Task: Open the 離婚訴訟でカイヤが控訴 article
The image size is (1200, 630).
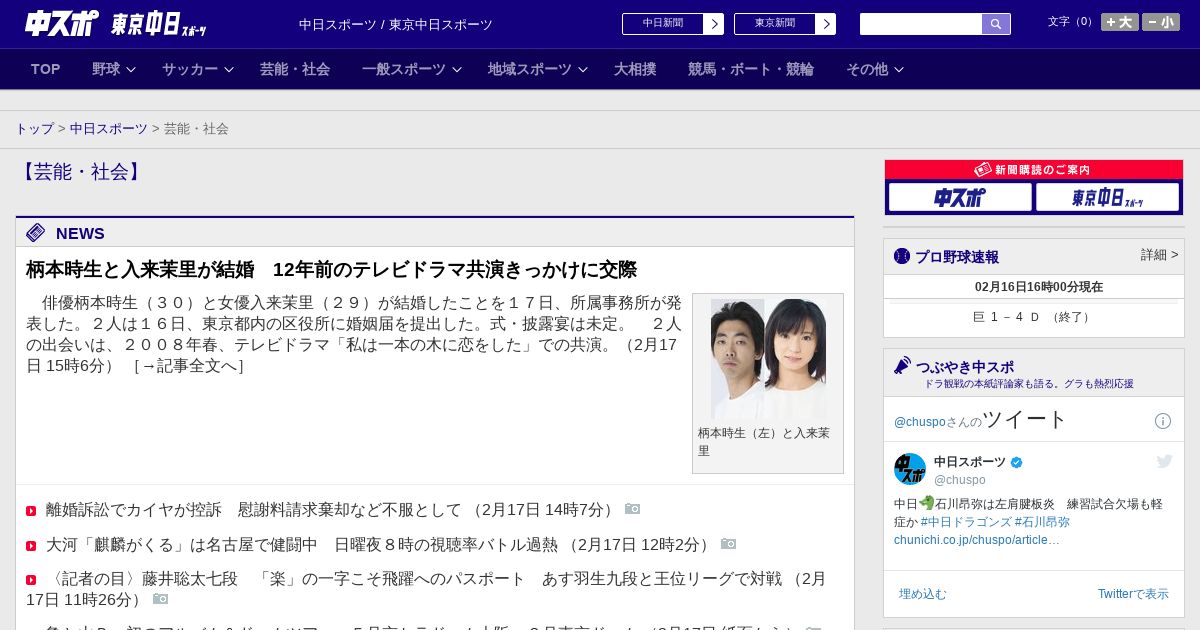Action: [332, 510]
